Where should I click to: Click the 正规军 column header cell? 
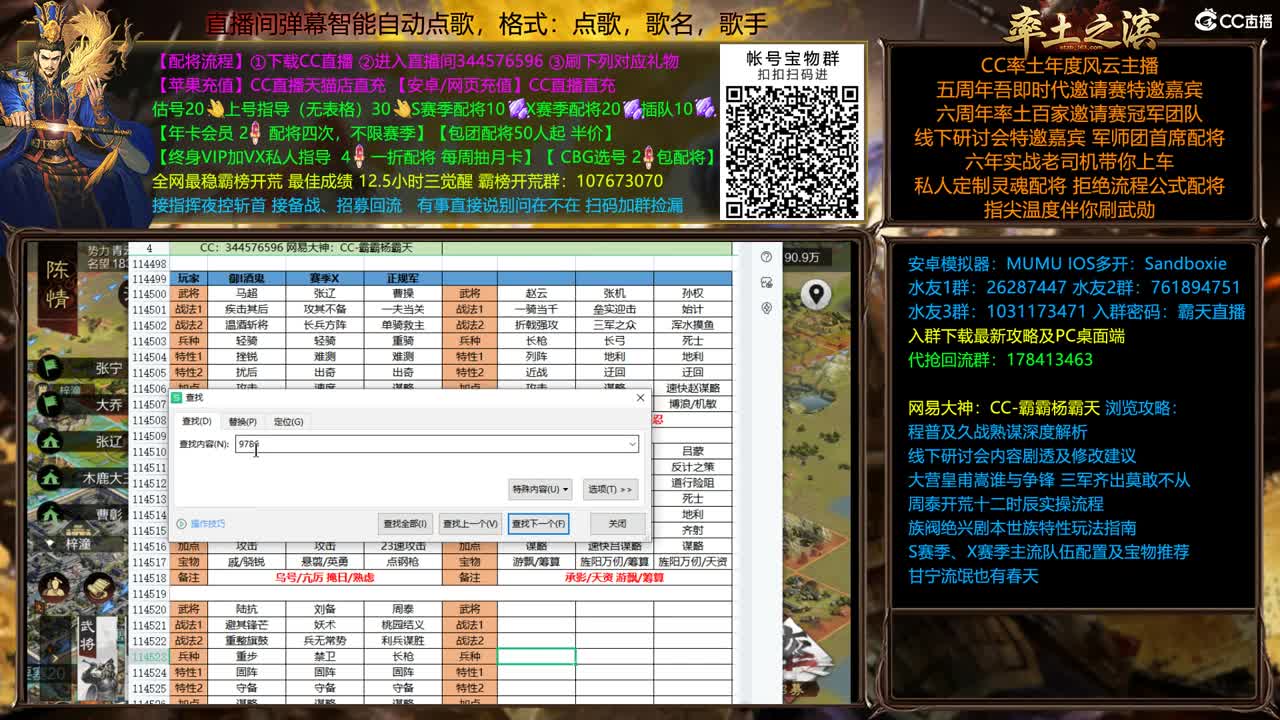click(x=402, y=278)
